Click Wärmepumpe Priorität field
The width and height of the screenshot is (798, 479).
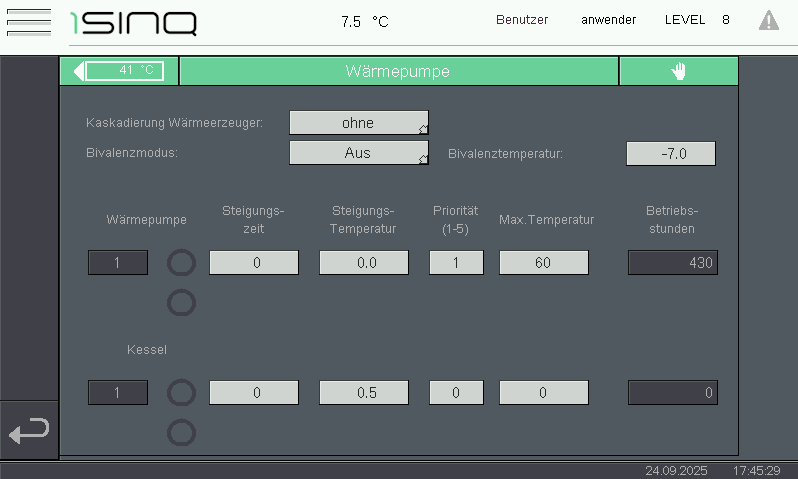pos(456,263)
